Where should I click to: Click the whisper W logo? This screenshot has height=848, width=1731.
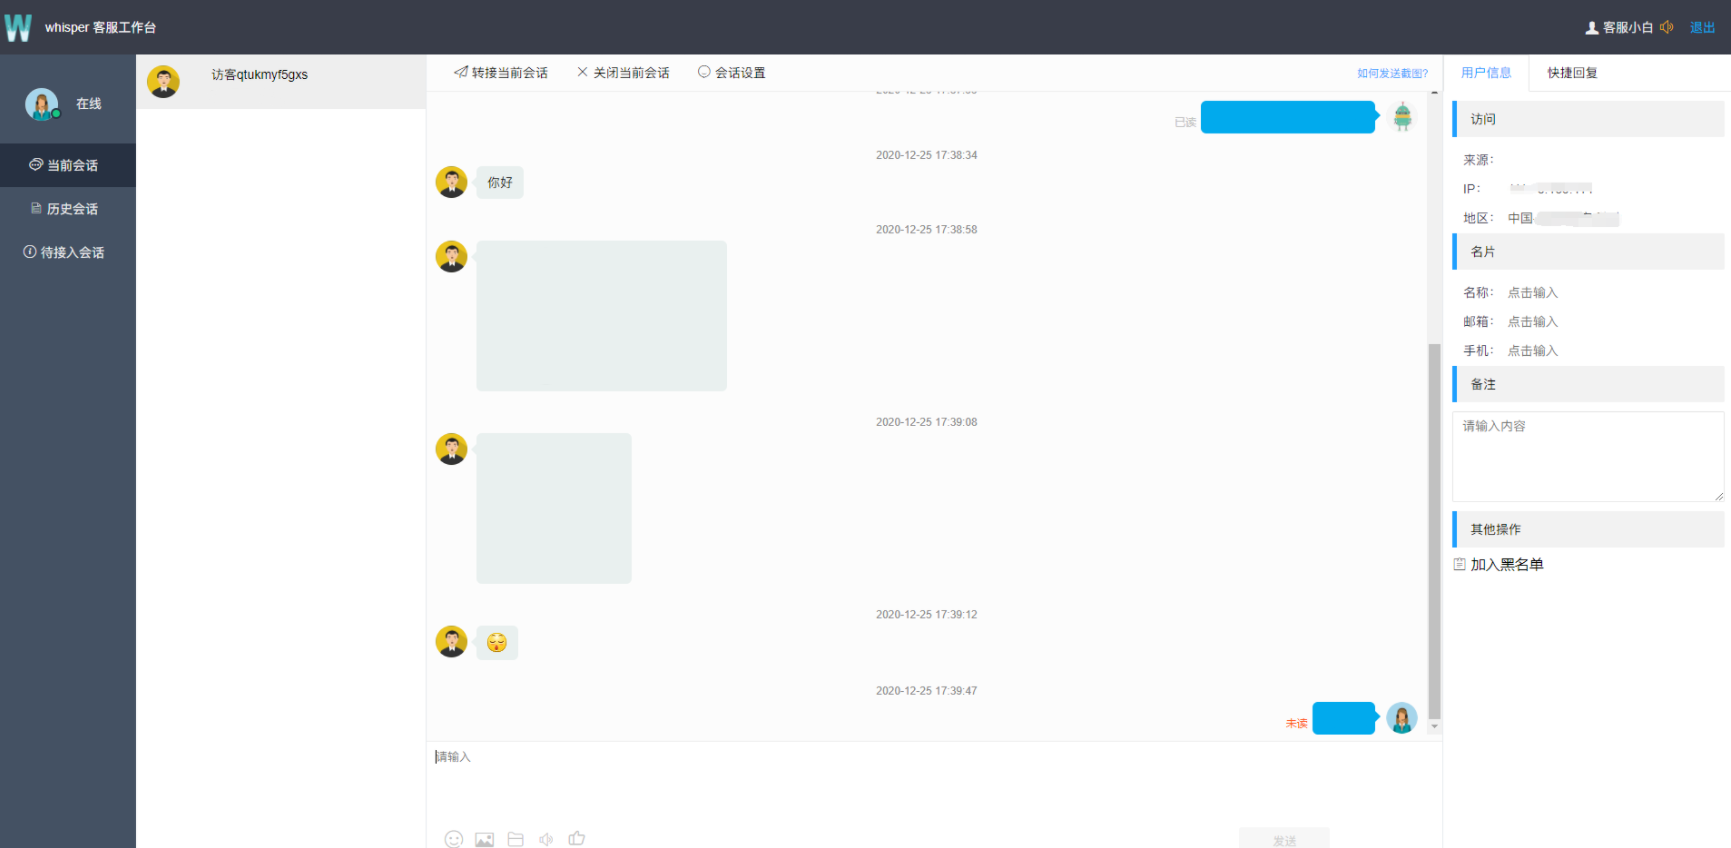[x=18, y=27]
